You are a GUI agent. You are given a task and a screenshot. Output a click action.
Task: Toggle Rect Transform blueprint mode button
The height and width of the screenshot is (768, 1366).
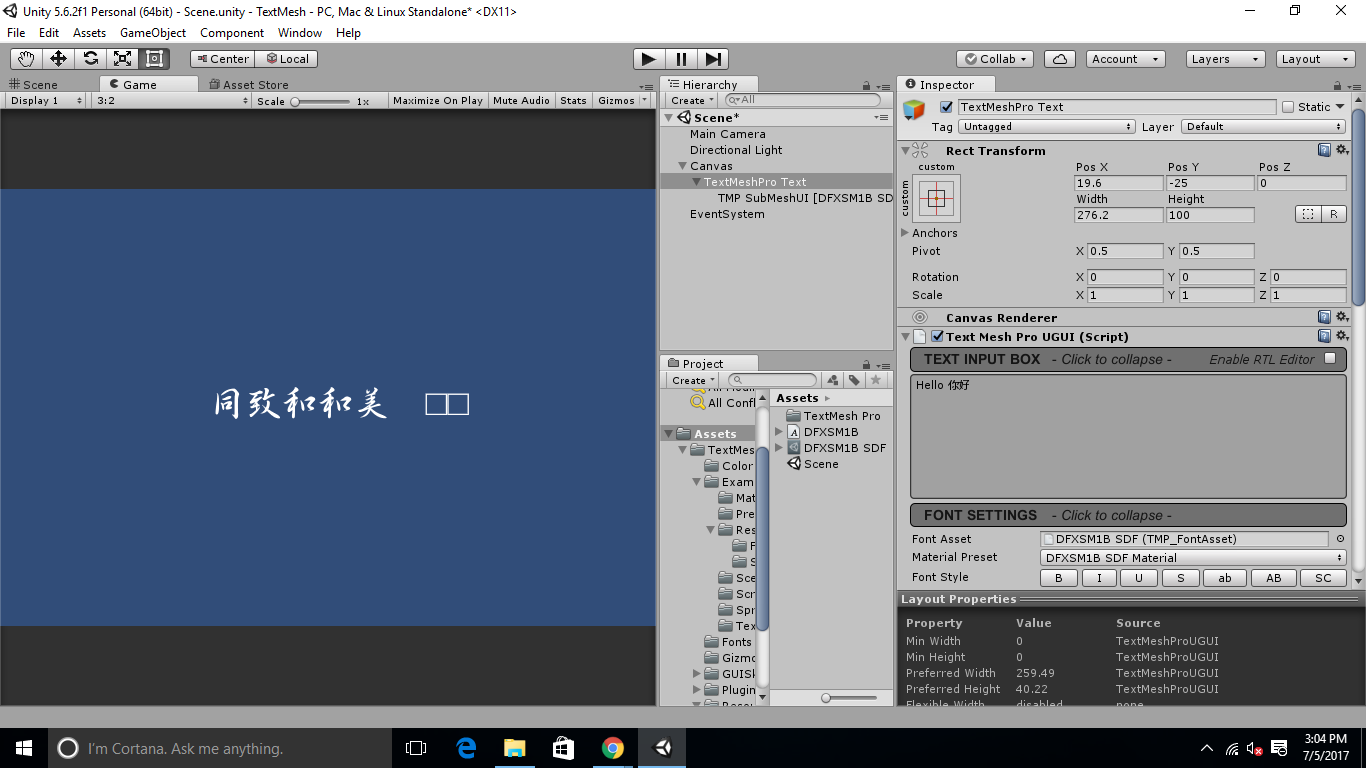pos(1308,215)
